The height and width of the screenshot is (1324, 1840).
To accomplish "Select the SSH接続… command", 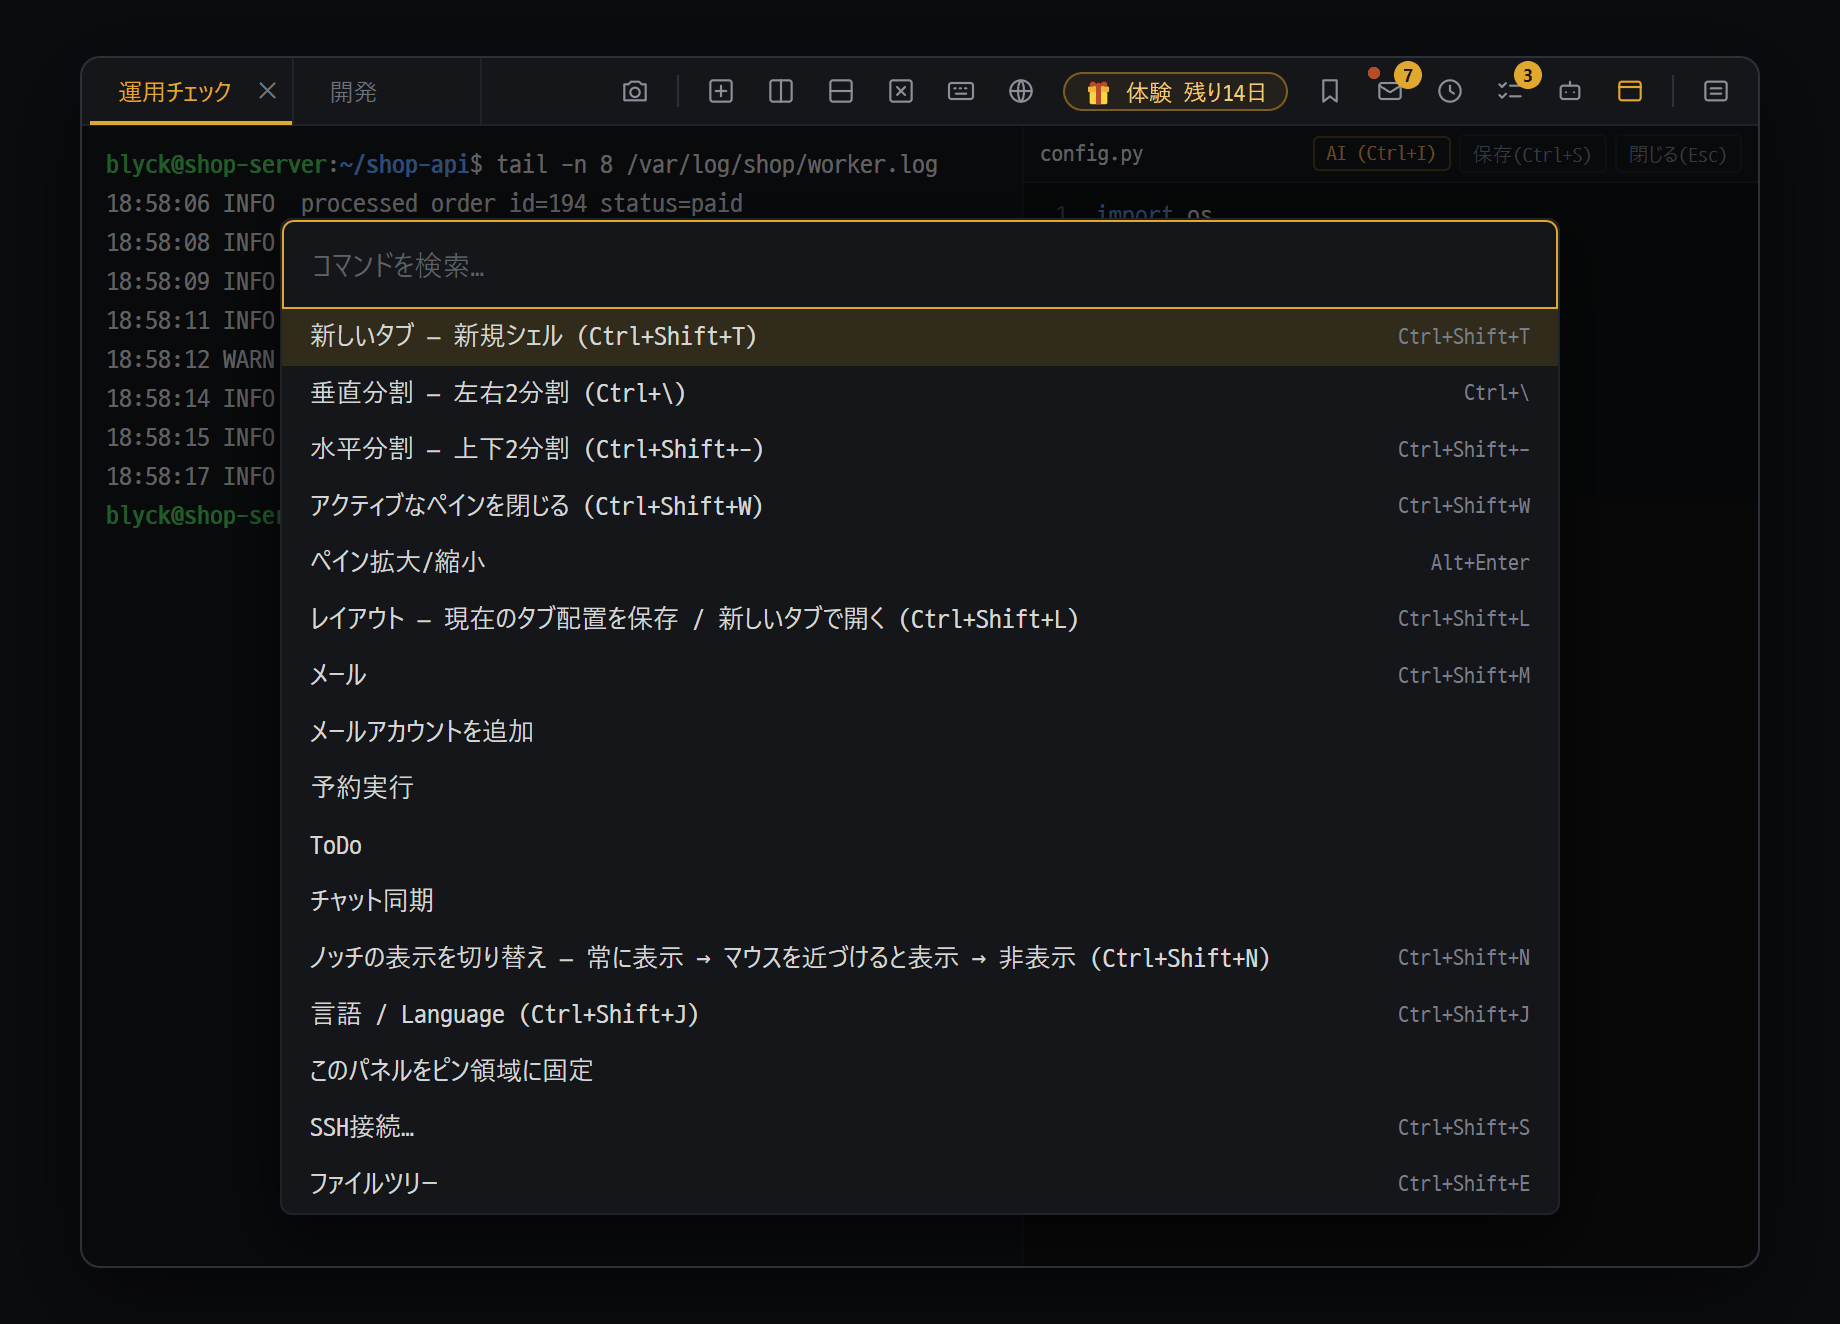I will (920, 1128).
